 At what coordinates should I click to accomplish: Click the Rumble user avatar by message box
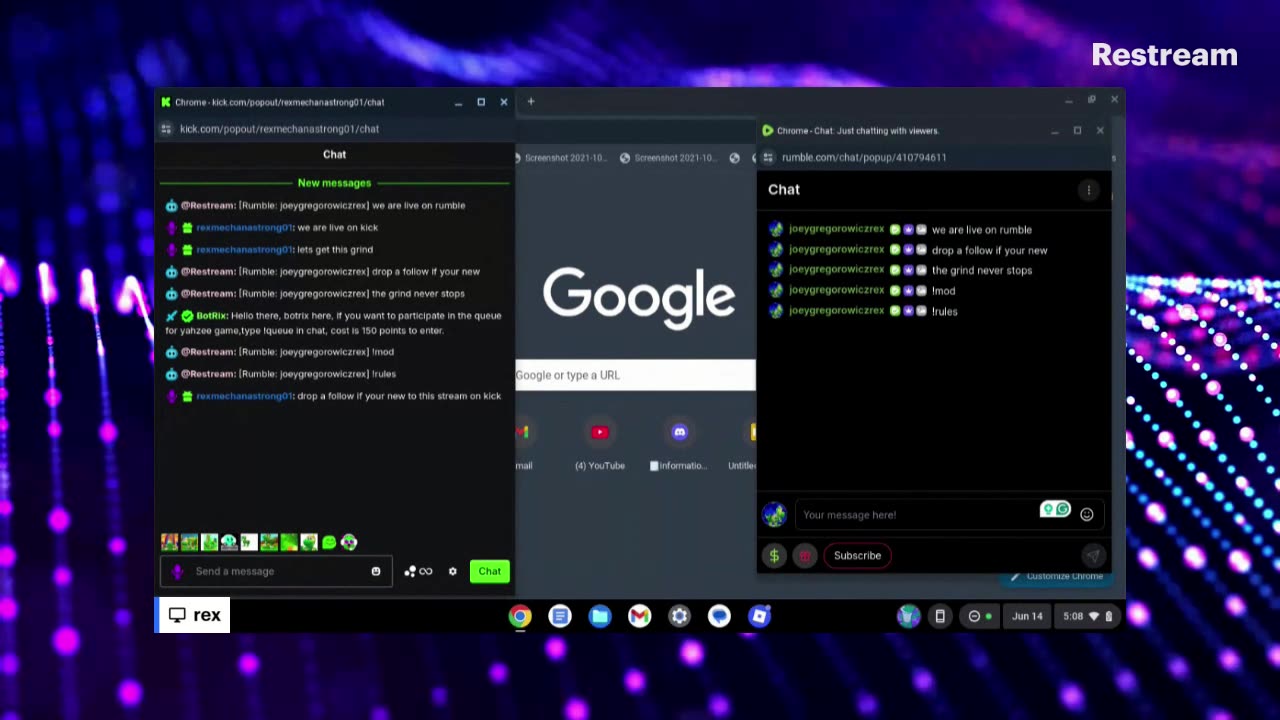click(774, 515)
